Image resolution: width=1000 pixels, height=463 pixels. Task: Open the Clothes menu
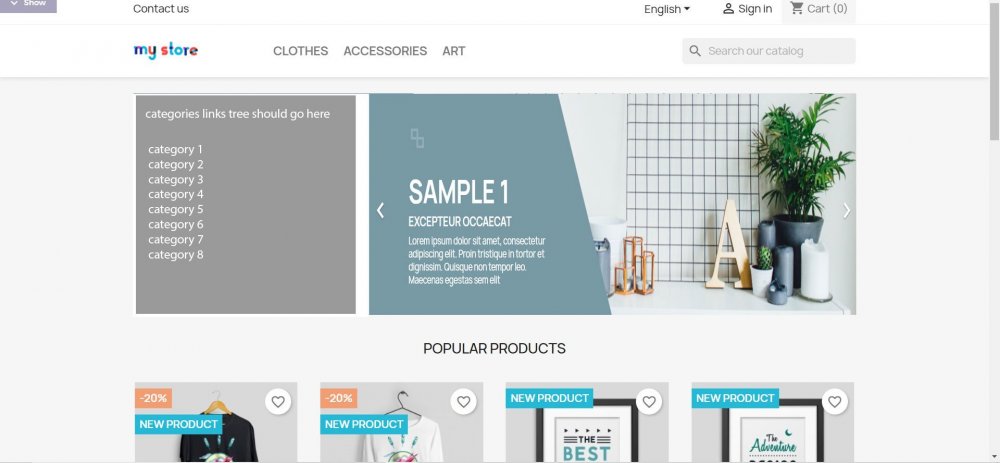click(x=300, y=51)
